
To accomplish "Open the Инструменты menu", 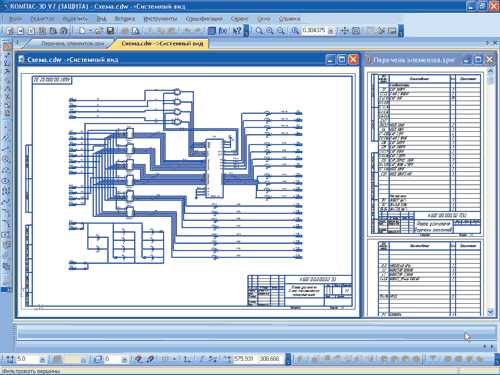I will tap(160, 19).
